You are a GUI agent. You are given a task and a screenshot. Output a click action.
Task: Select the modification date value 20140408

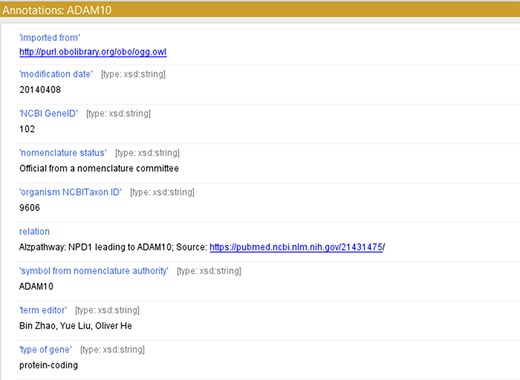pyautogui.click(x=40, y=90)
